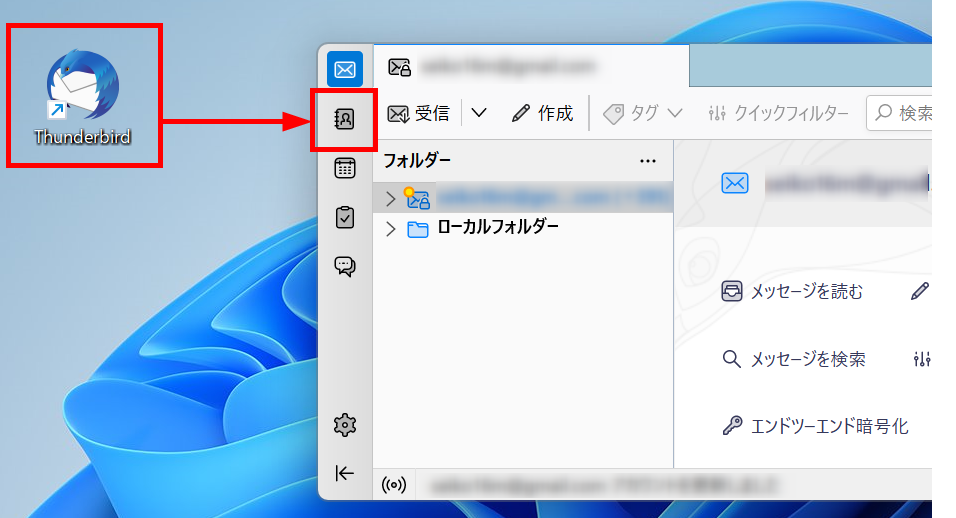Collapse the spaces toolbar with arrow icon

point(345,473)
